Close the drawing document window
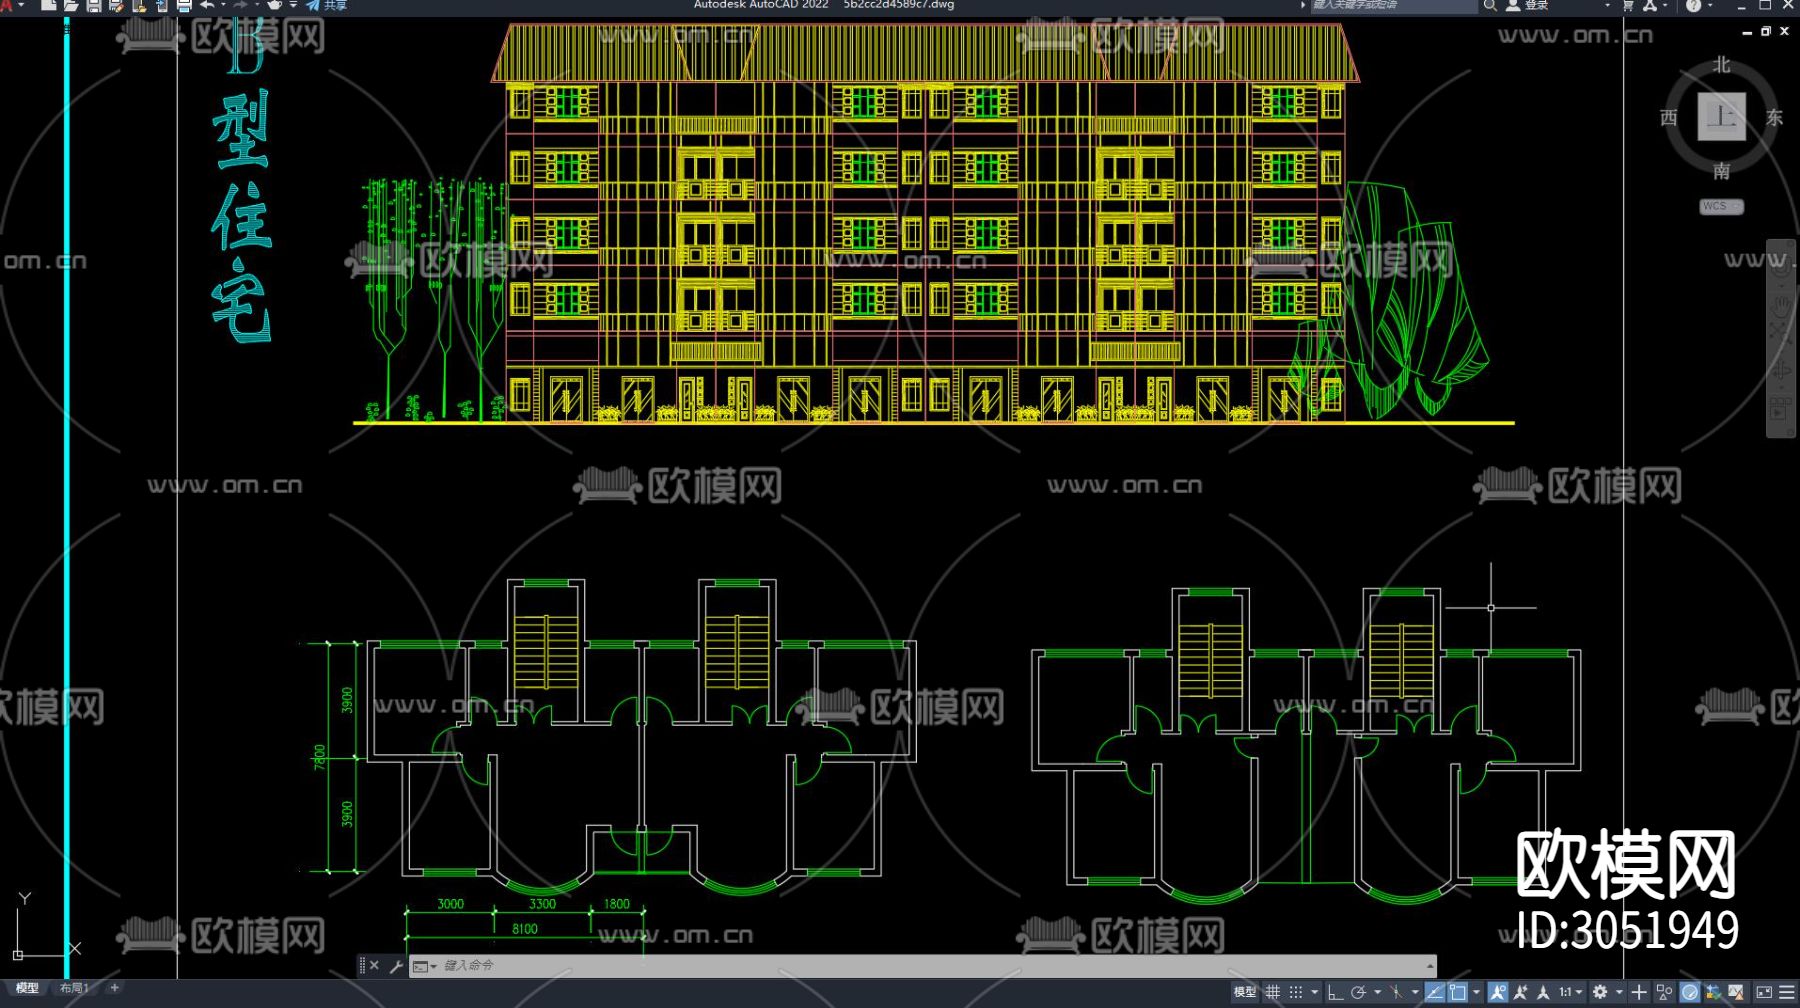Viewport: 1800px width, 1008px height. click(1785, 32)
